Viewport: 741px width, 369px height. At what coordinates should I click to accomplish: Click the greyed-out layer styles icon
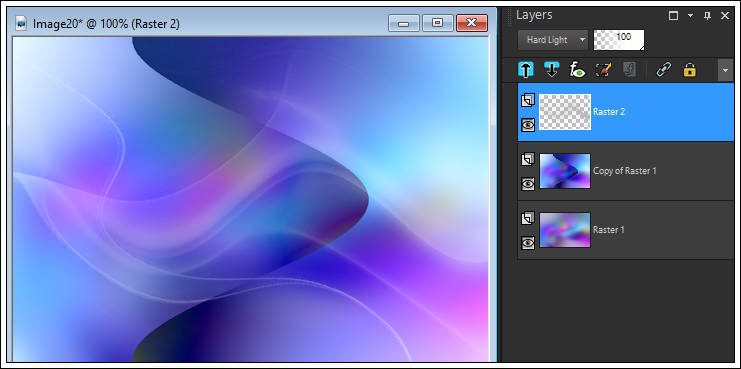(x=629, y=70)
